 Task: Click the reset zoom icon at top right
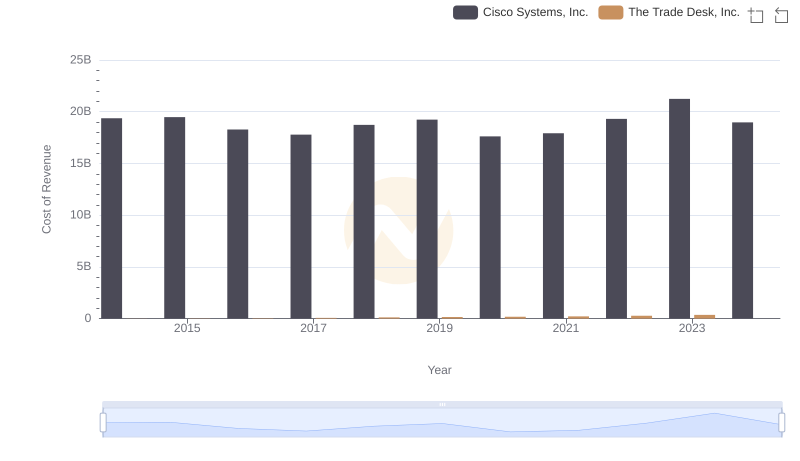pos(782,15)
